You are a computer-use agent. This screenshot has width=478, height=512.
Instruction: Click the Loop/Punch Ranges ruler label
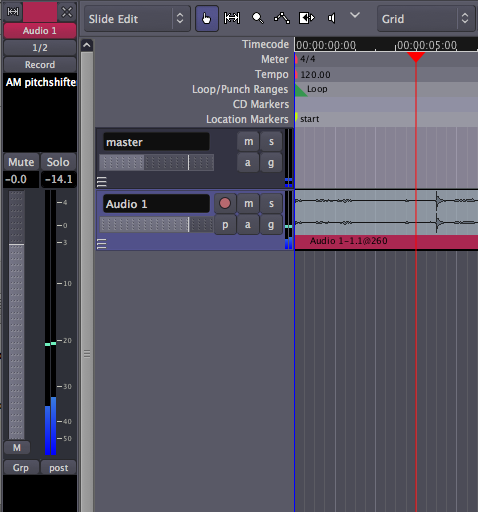[240, 89]
